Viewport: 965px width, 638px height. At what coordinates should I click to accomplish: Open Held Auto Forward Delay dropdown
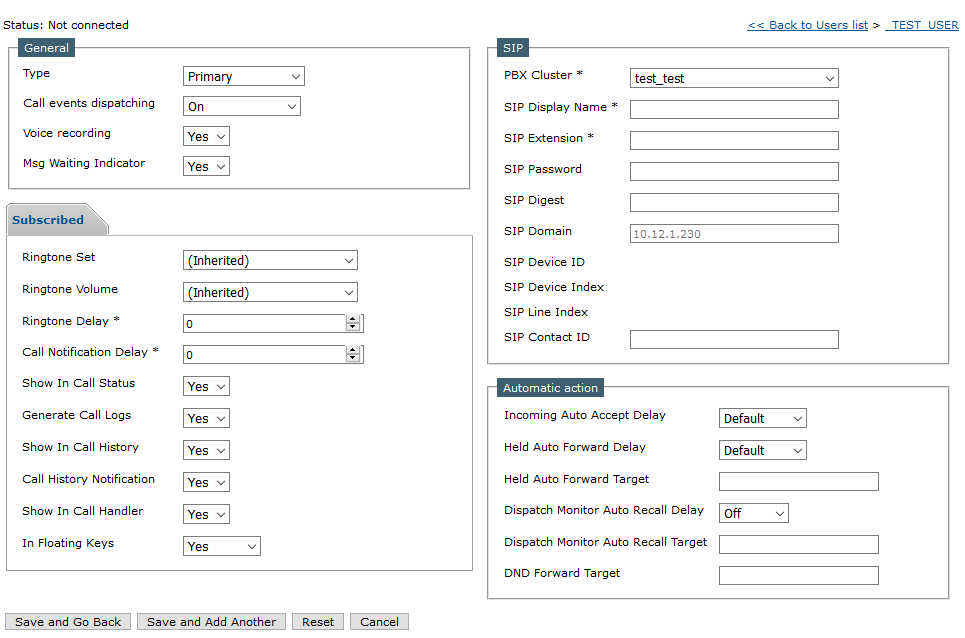(x=763, y=450)
